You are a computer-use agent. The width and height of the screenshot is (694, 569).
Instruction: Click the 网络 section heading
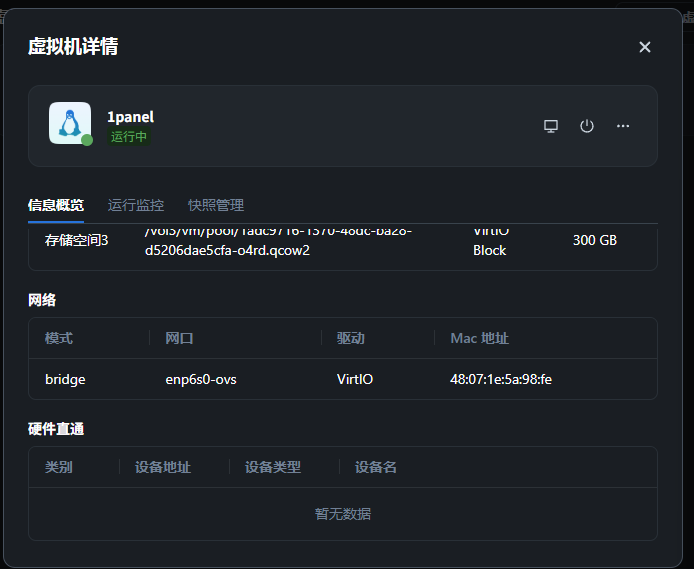tap(42, 300)
